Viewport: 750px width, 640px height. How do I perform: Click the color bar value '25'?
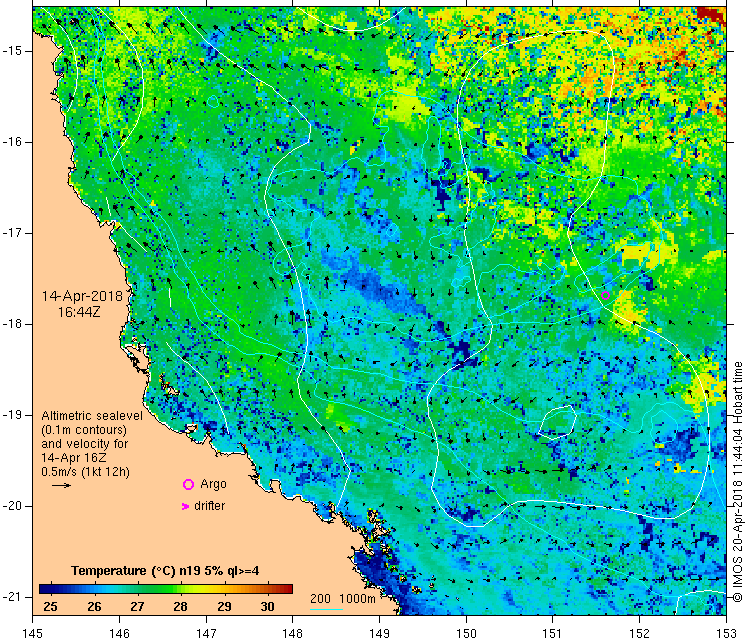pyautogui.click(x=50, y=607)
